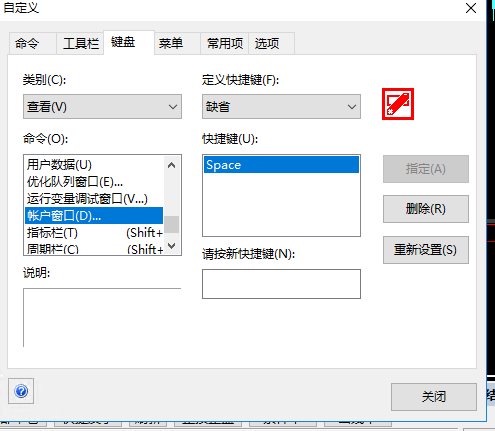
Task: Click the command list scrollbar thumb
Action: [x=172, y=224]
